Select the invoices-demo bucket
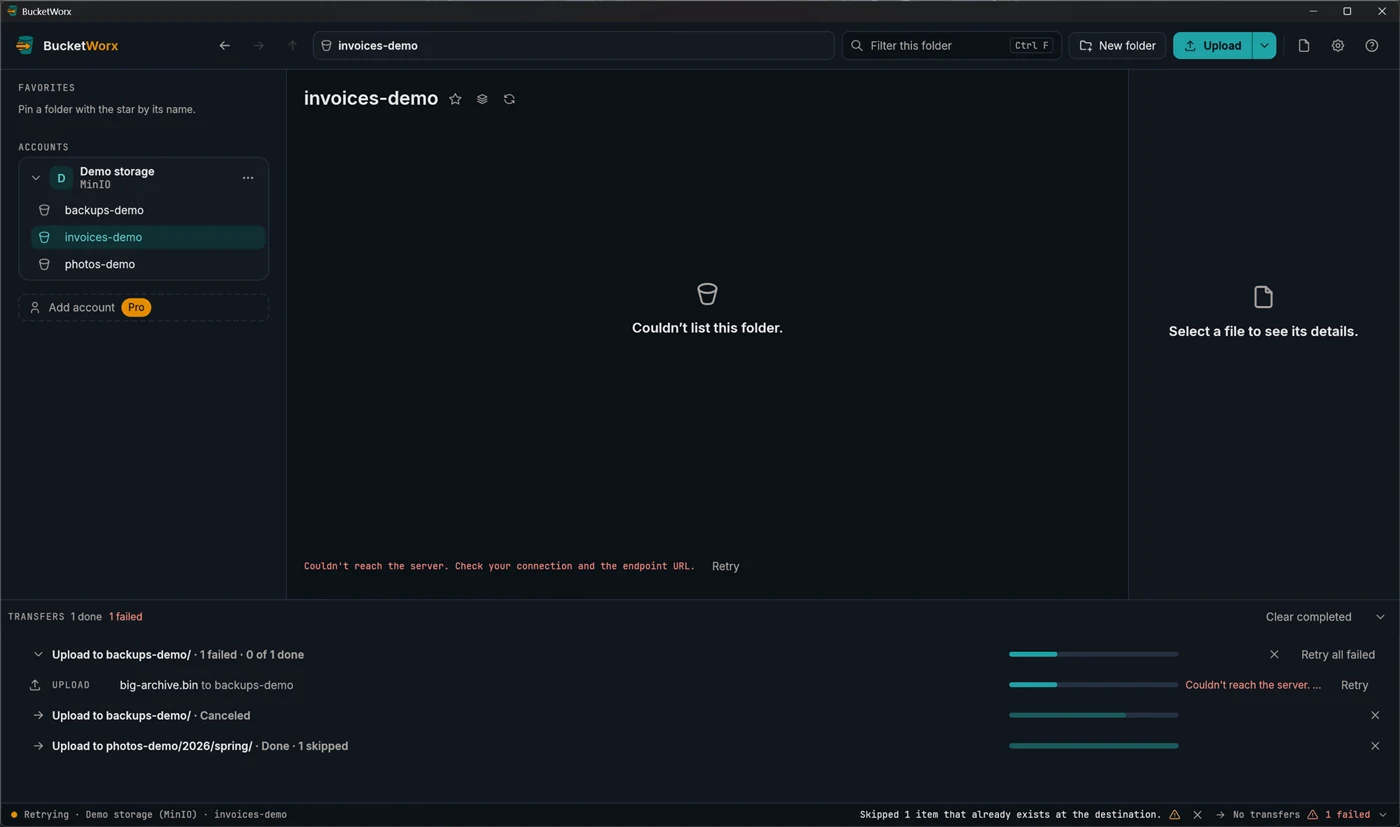 tap(148, 237)
